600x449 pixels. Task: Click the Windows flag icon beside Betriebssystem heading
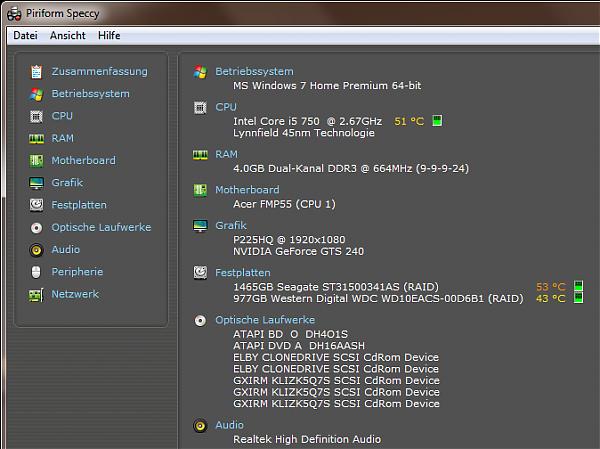click(x=200, y=72)
